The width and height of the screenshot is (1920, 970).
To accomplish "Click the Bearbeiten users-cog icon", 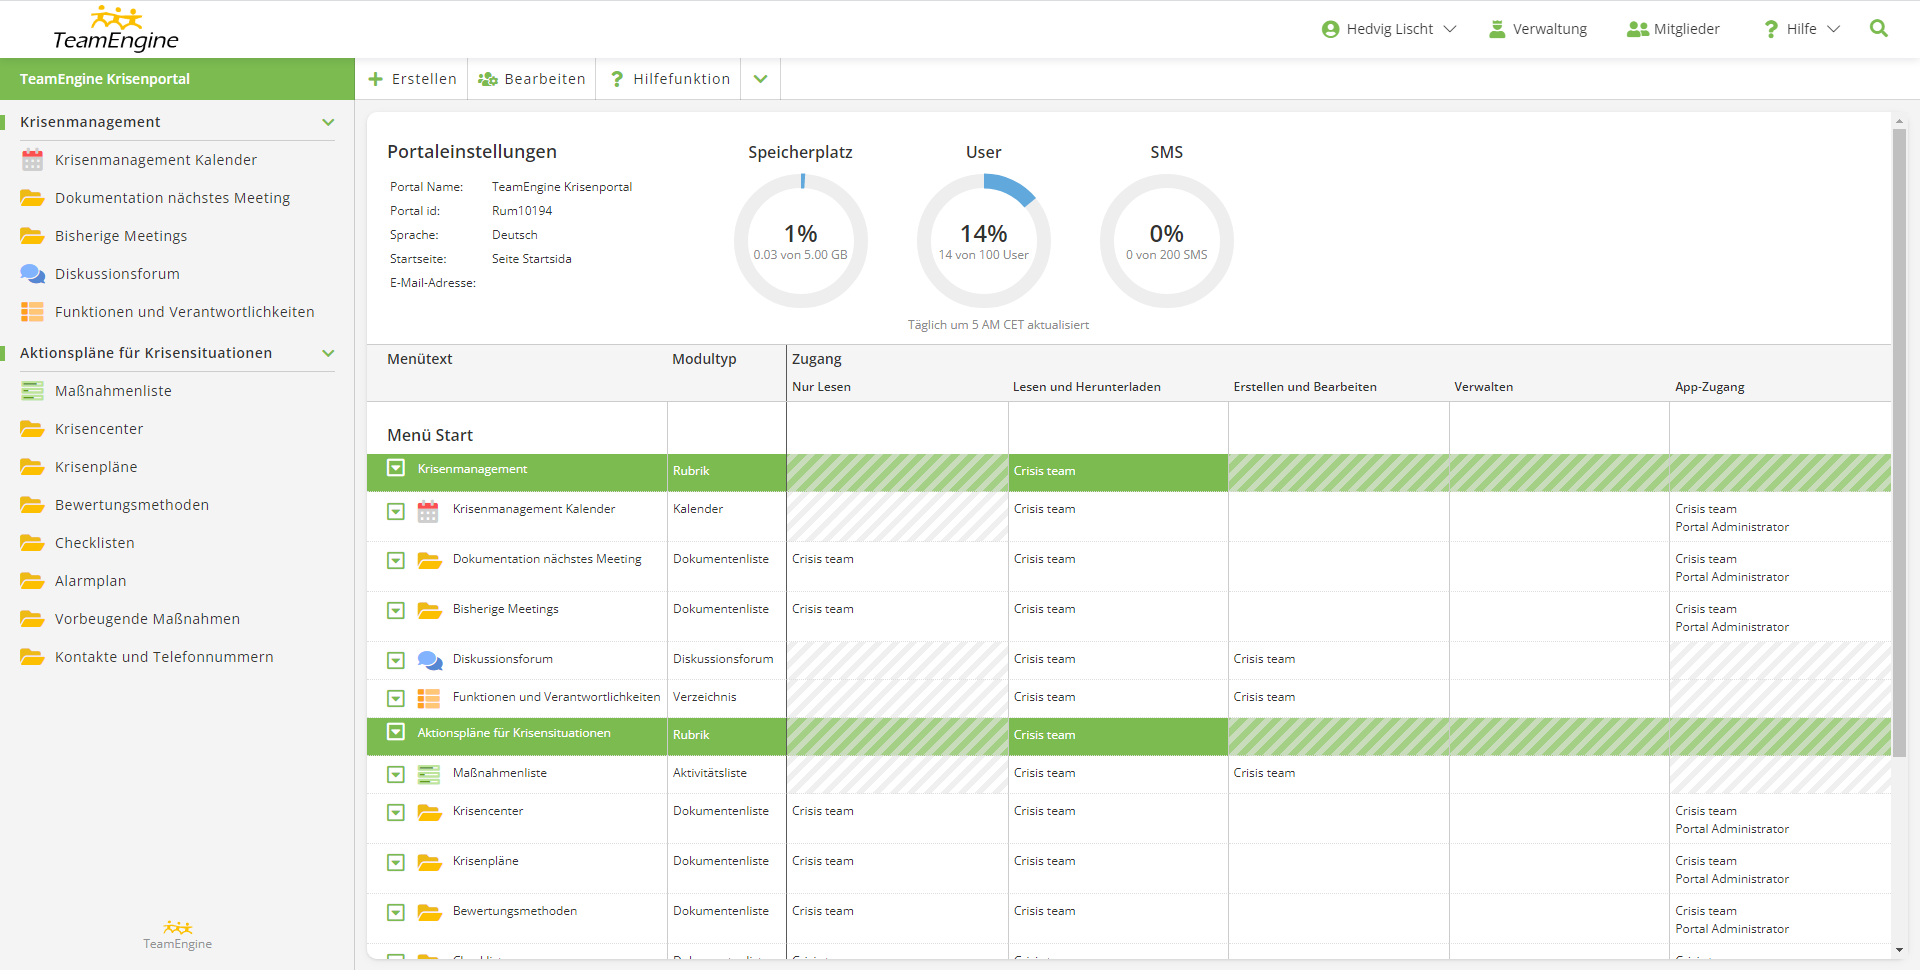I will tap(488, 79).
